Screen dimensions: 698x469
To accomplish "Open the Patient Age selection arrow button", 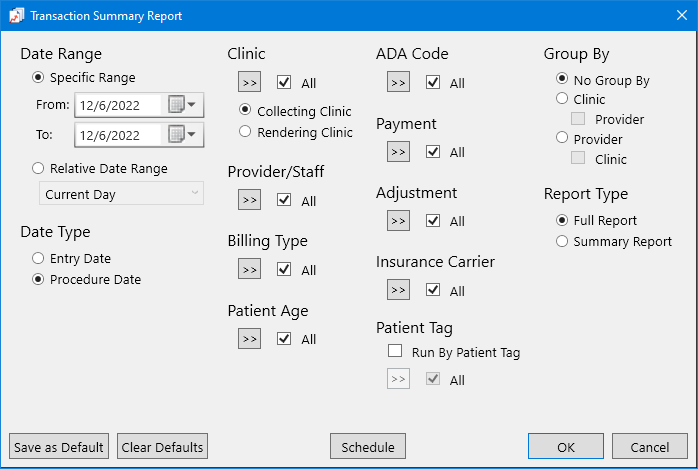I will pos(249,338).
